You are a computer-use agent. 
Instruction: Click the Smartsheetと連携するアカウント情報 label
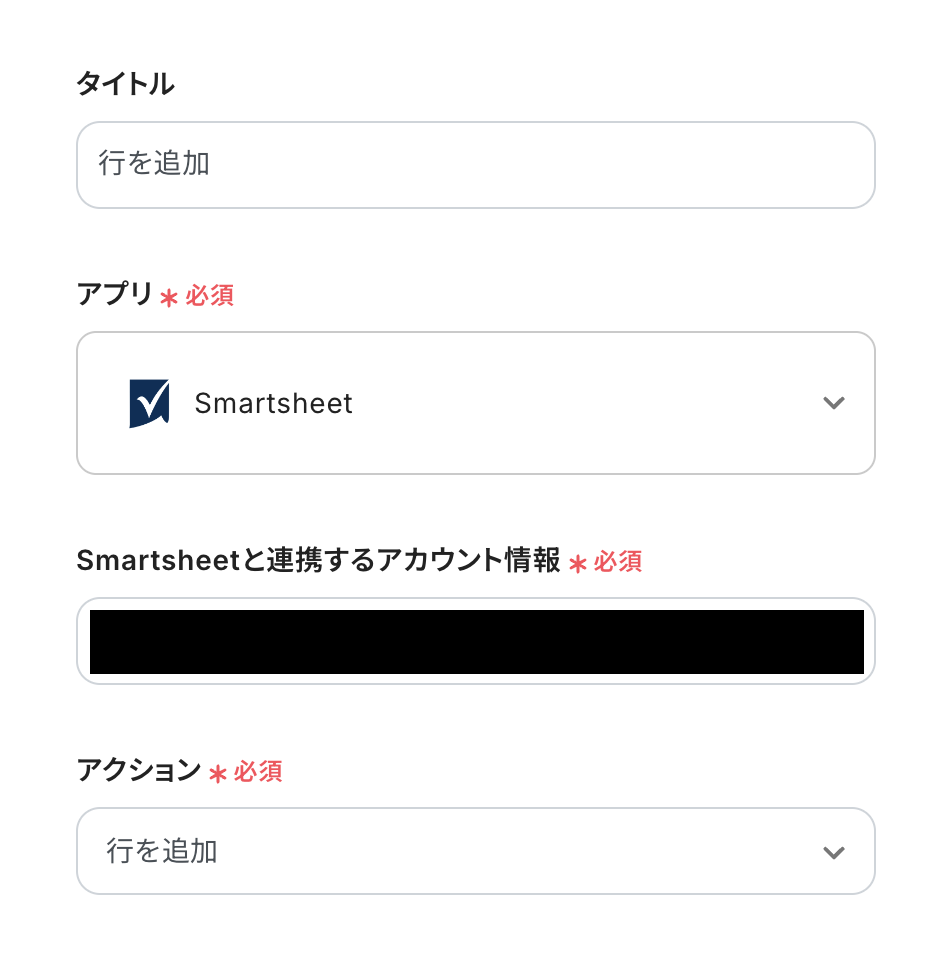pyautogui.click(x=318, y=561)
